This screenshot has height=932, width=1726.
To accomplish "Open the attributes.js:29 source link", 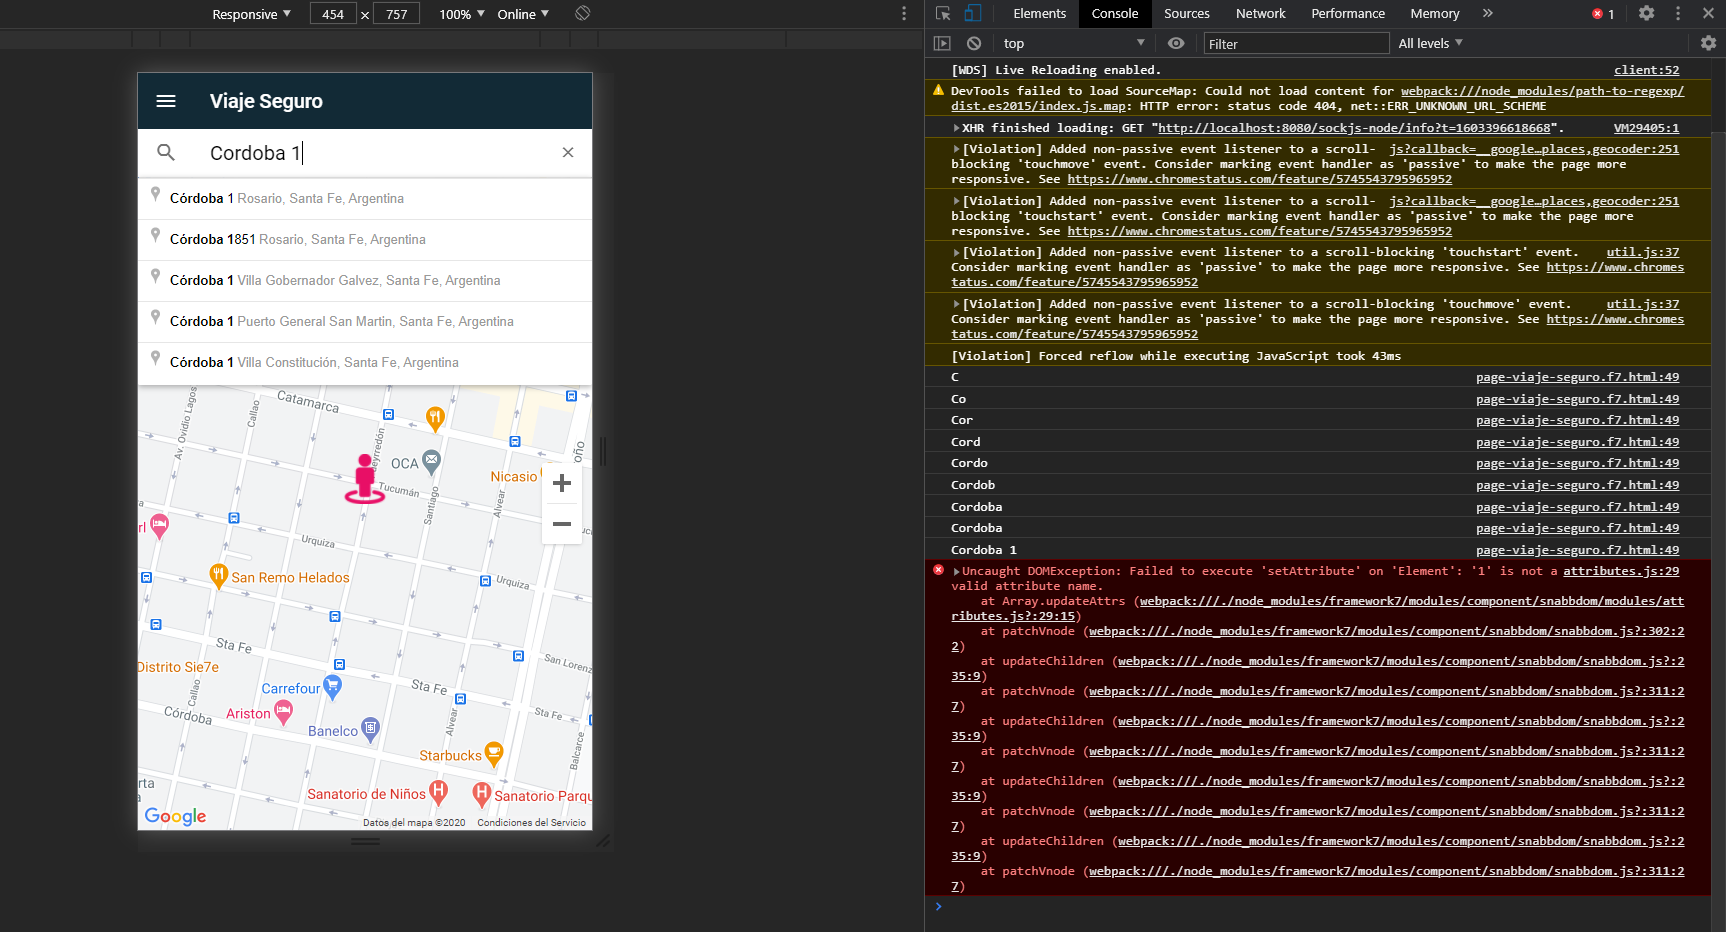I will pyautogui.click(x=1621, y=571).
